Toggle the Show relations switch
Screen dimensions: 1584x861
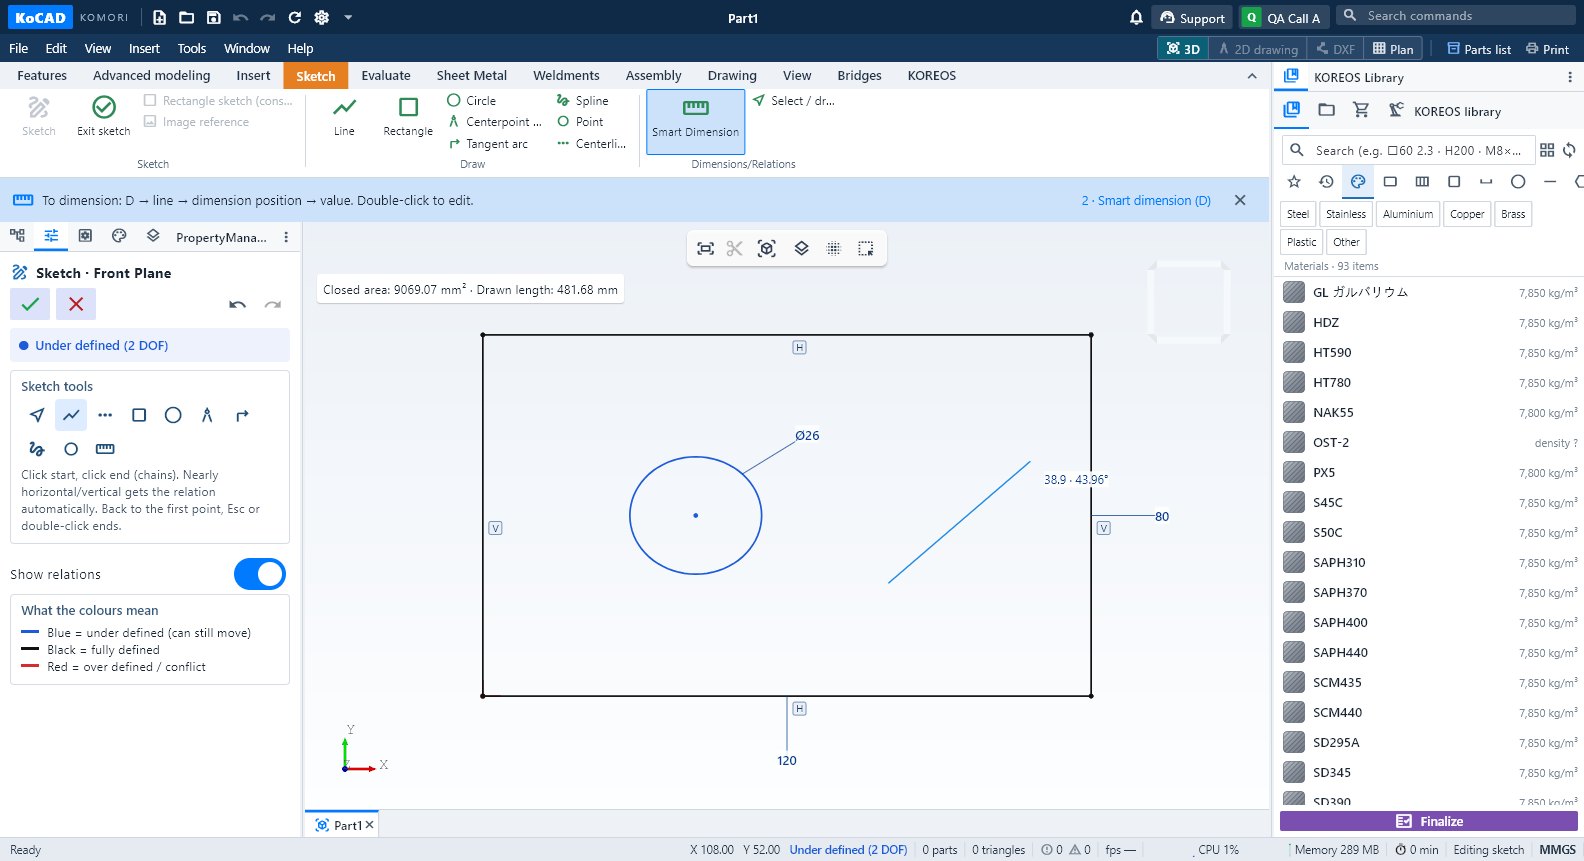click(260, 574)
